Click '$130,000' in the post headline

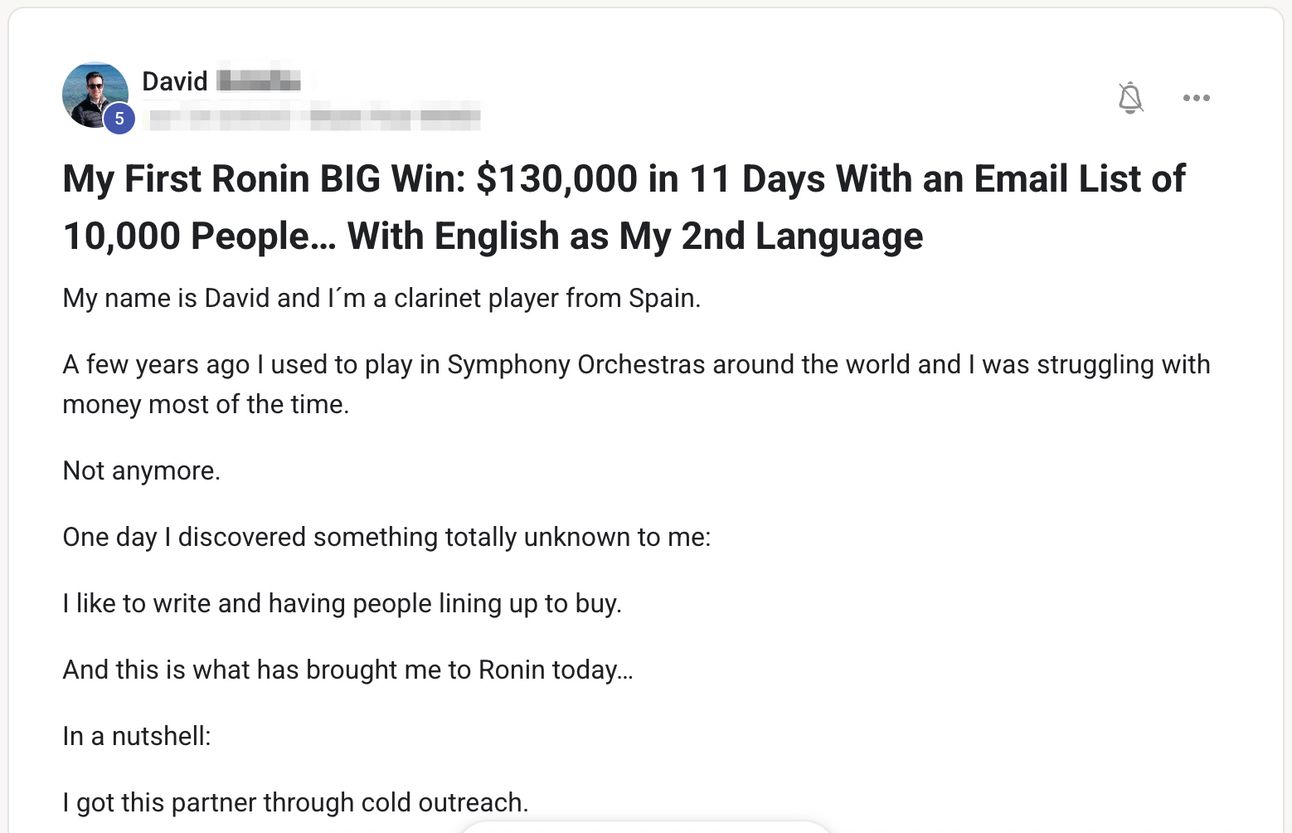click(x=557, y=179)
